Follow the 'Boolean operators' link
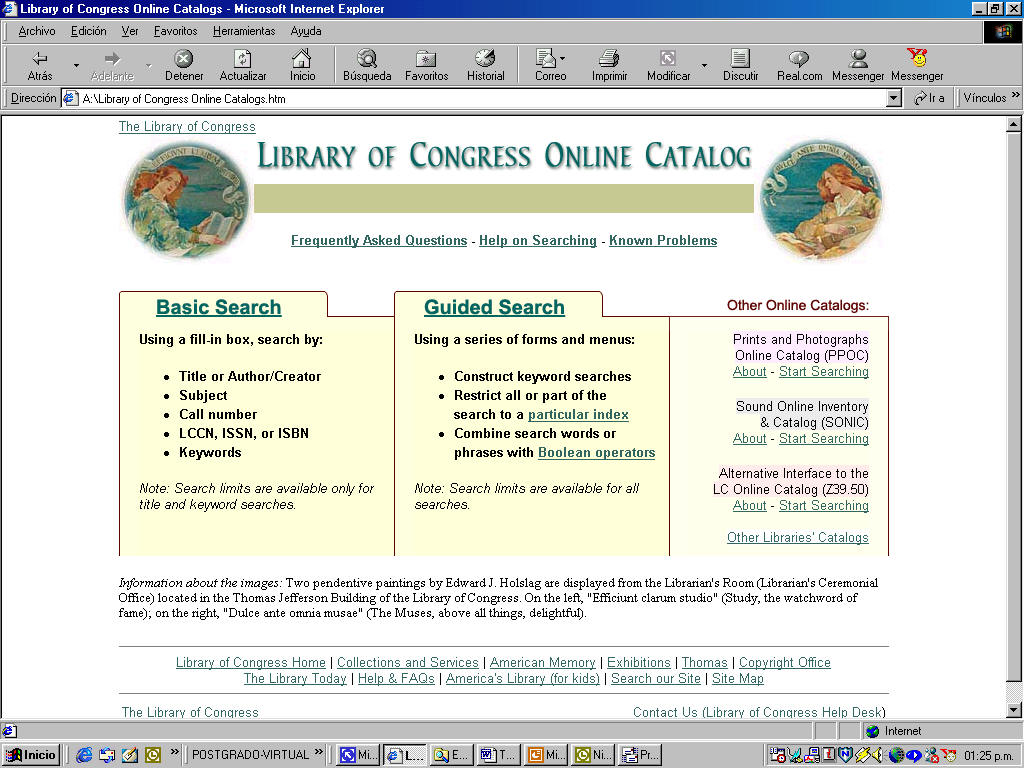 (x=596, y=453)
